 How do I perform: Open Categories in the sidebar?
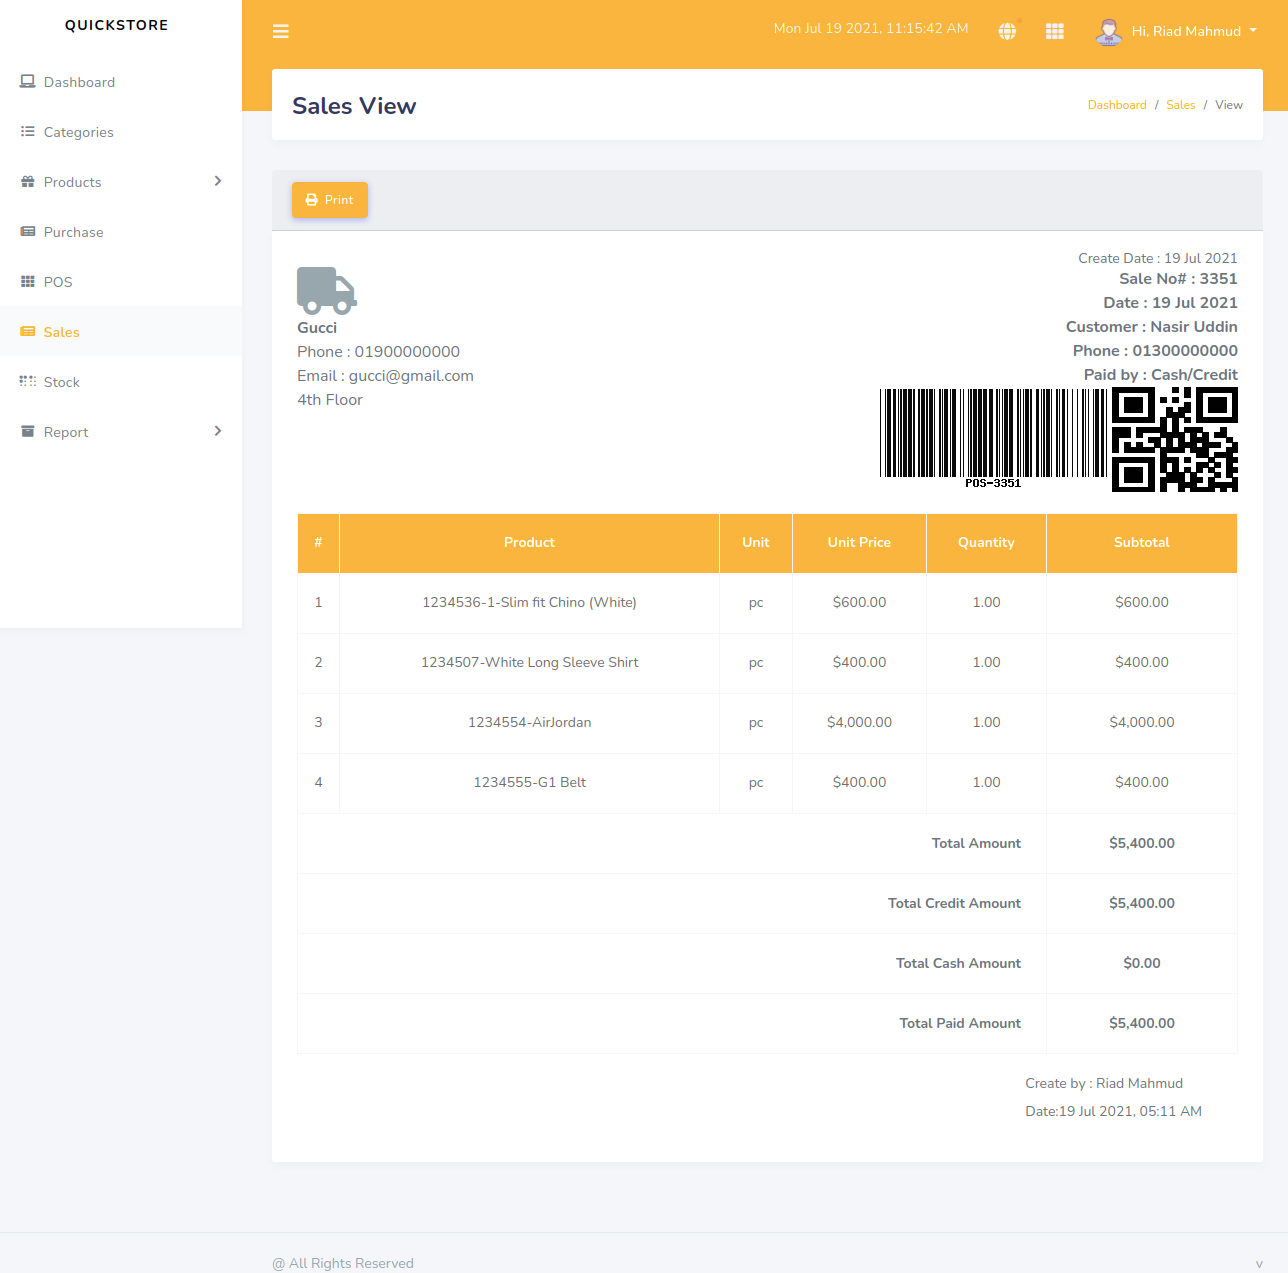pos(121,132)
